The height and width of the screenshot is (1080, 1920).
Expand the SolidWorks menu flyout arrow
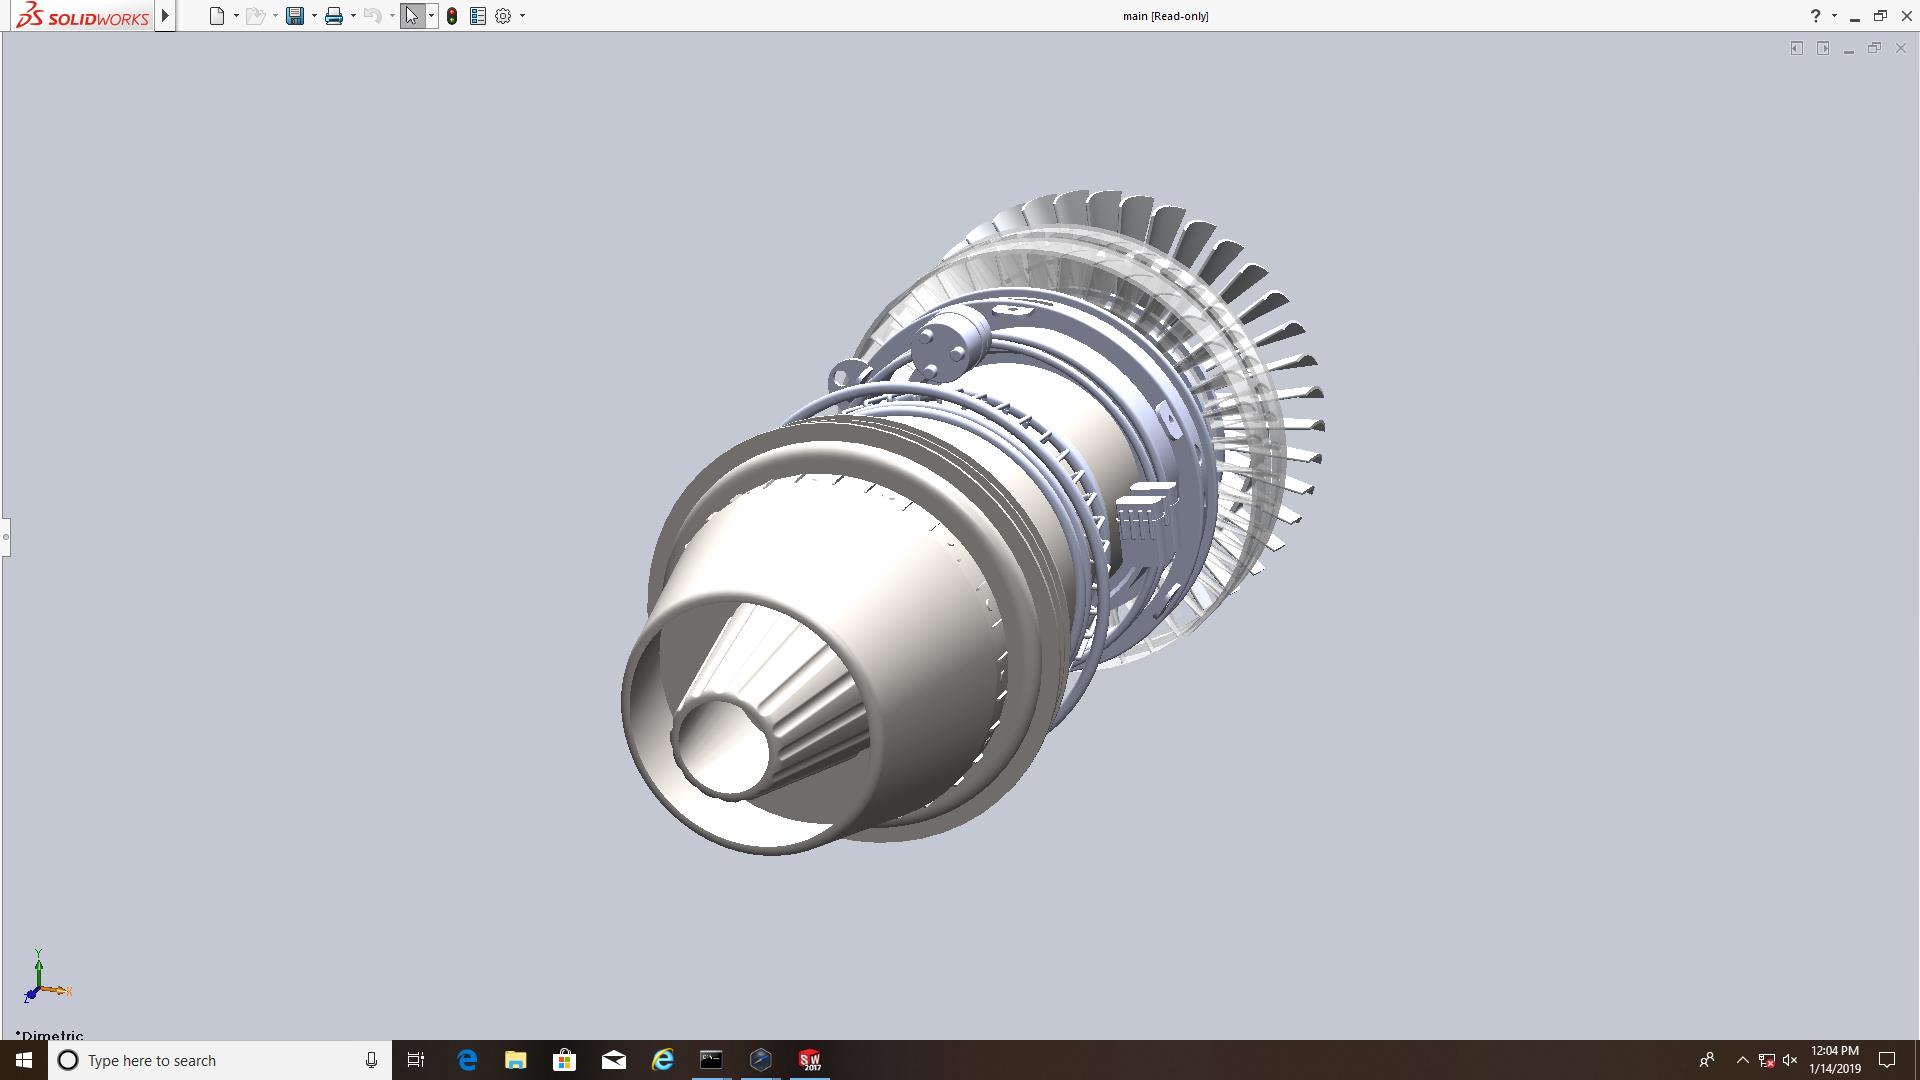click(x=166, y=16)
